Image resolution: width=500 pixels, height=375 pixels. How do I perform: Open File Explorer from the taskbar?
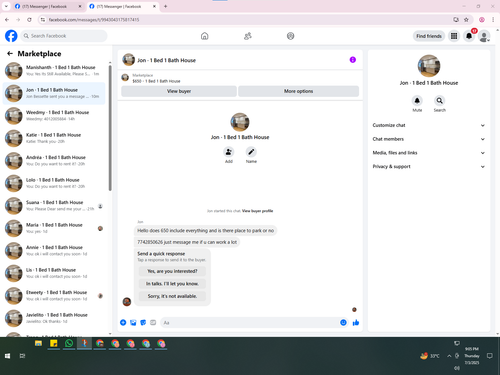click(38, 343)
